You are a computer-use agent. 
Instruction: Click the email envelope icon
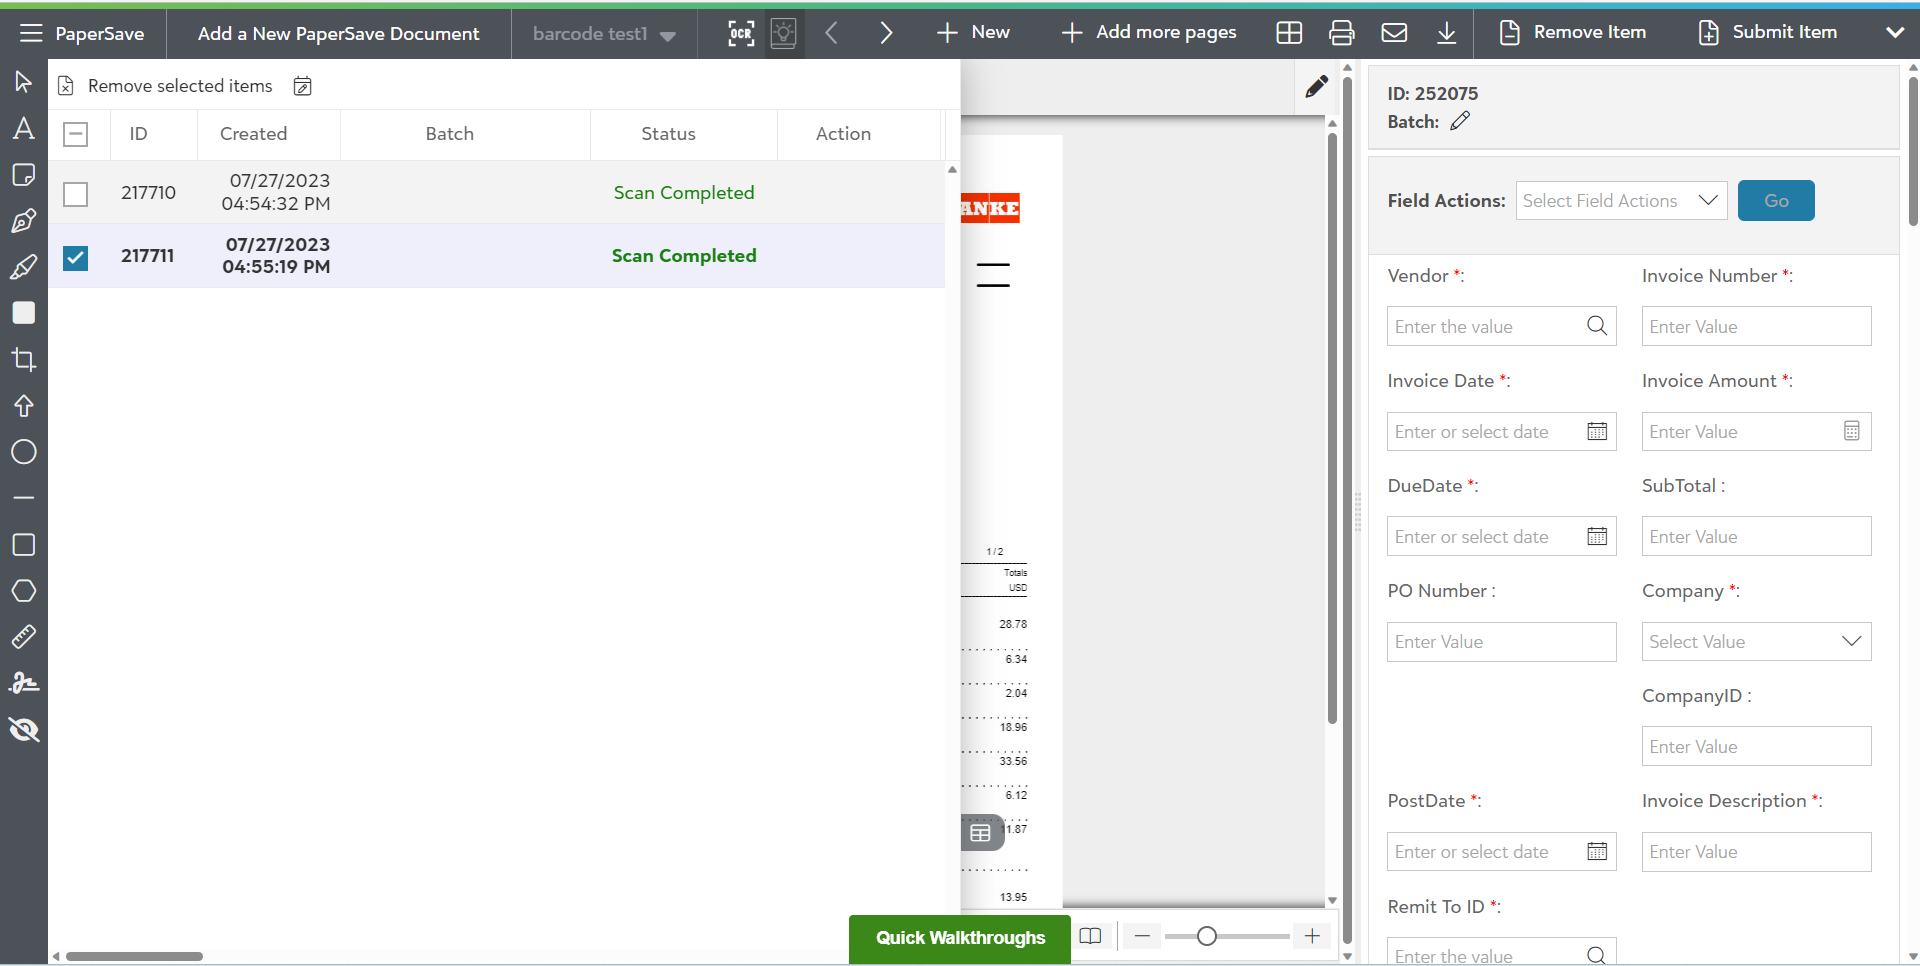pyautogui.click(x=1394, y=33)
